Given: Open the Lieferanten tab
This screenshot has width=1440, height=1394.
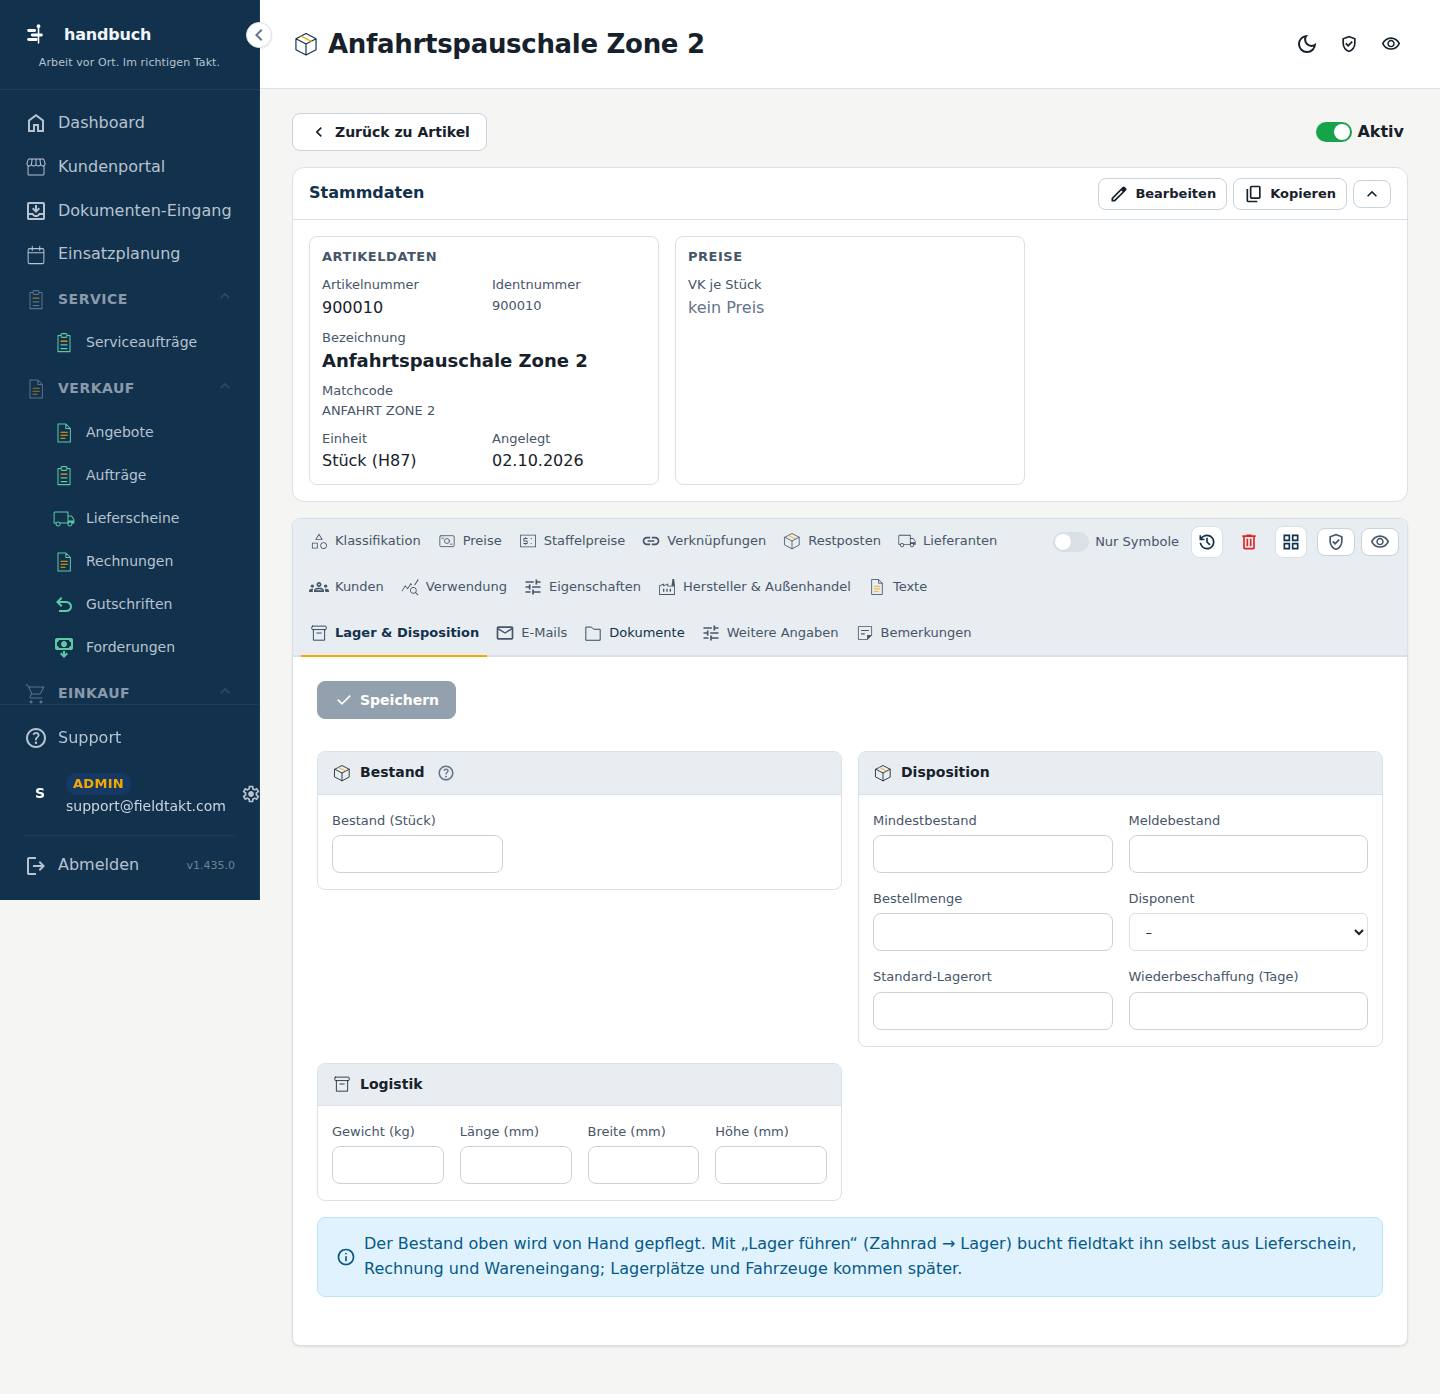Looking at the screenshot, I should tap(948, 541).
